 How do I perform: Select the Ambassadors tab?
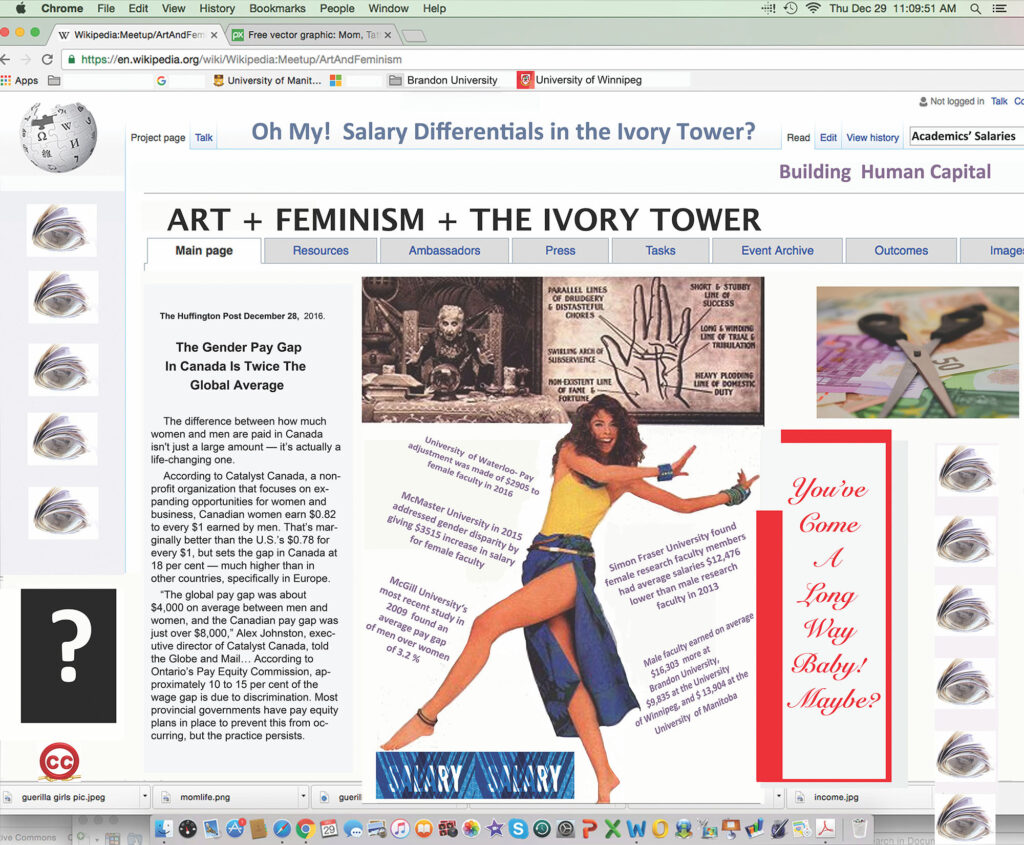444,251
